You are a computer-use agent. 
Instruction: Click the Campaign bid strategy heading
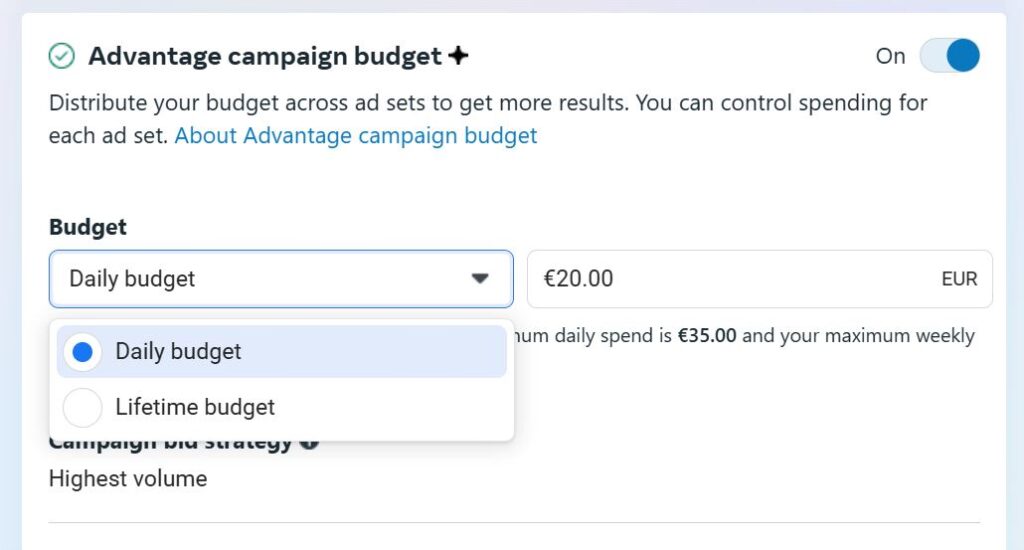(170, 444)
